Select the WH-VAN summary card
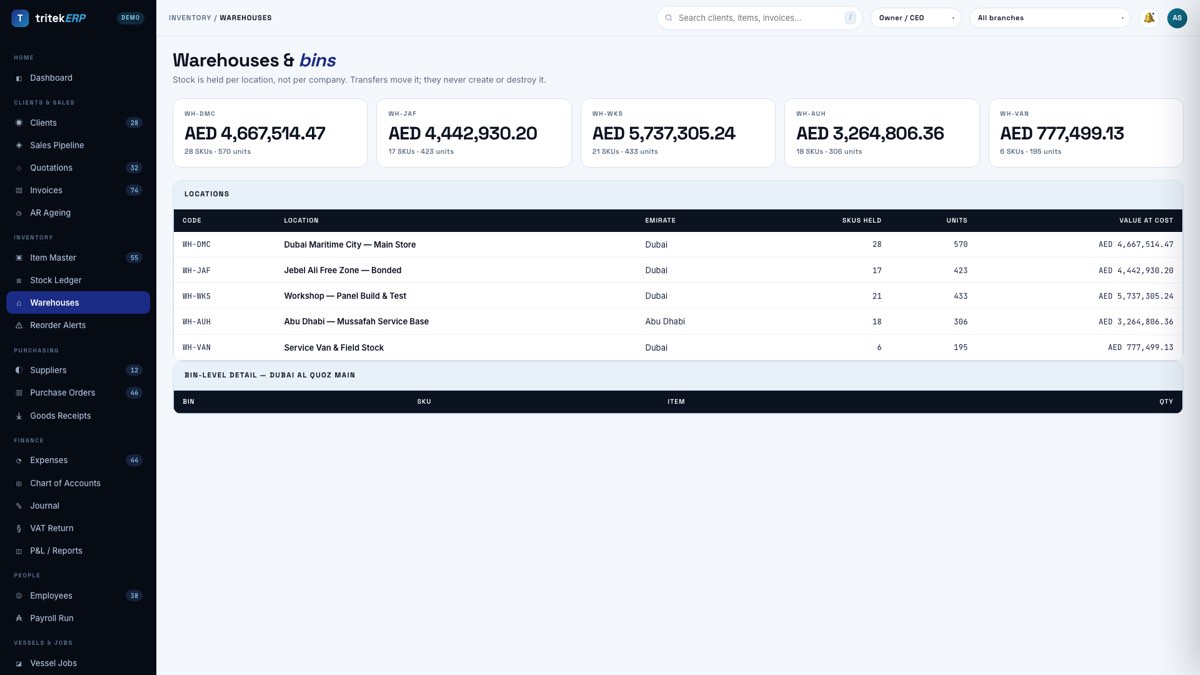1200x675 pixels. [1086, 133]
